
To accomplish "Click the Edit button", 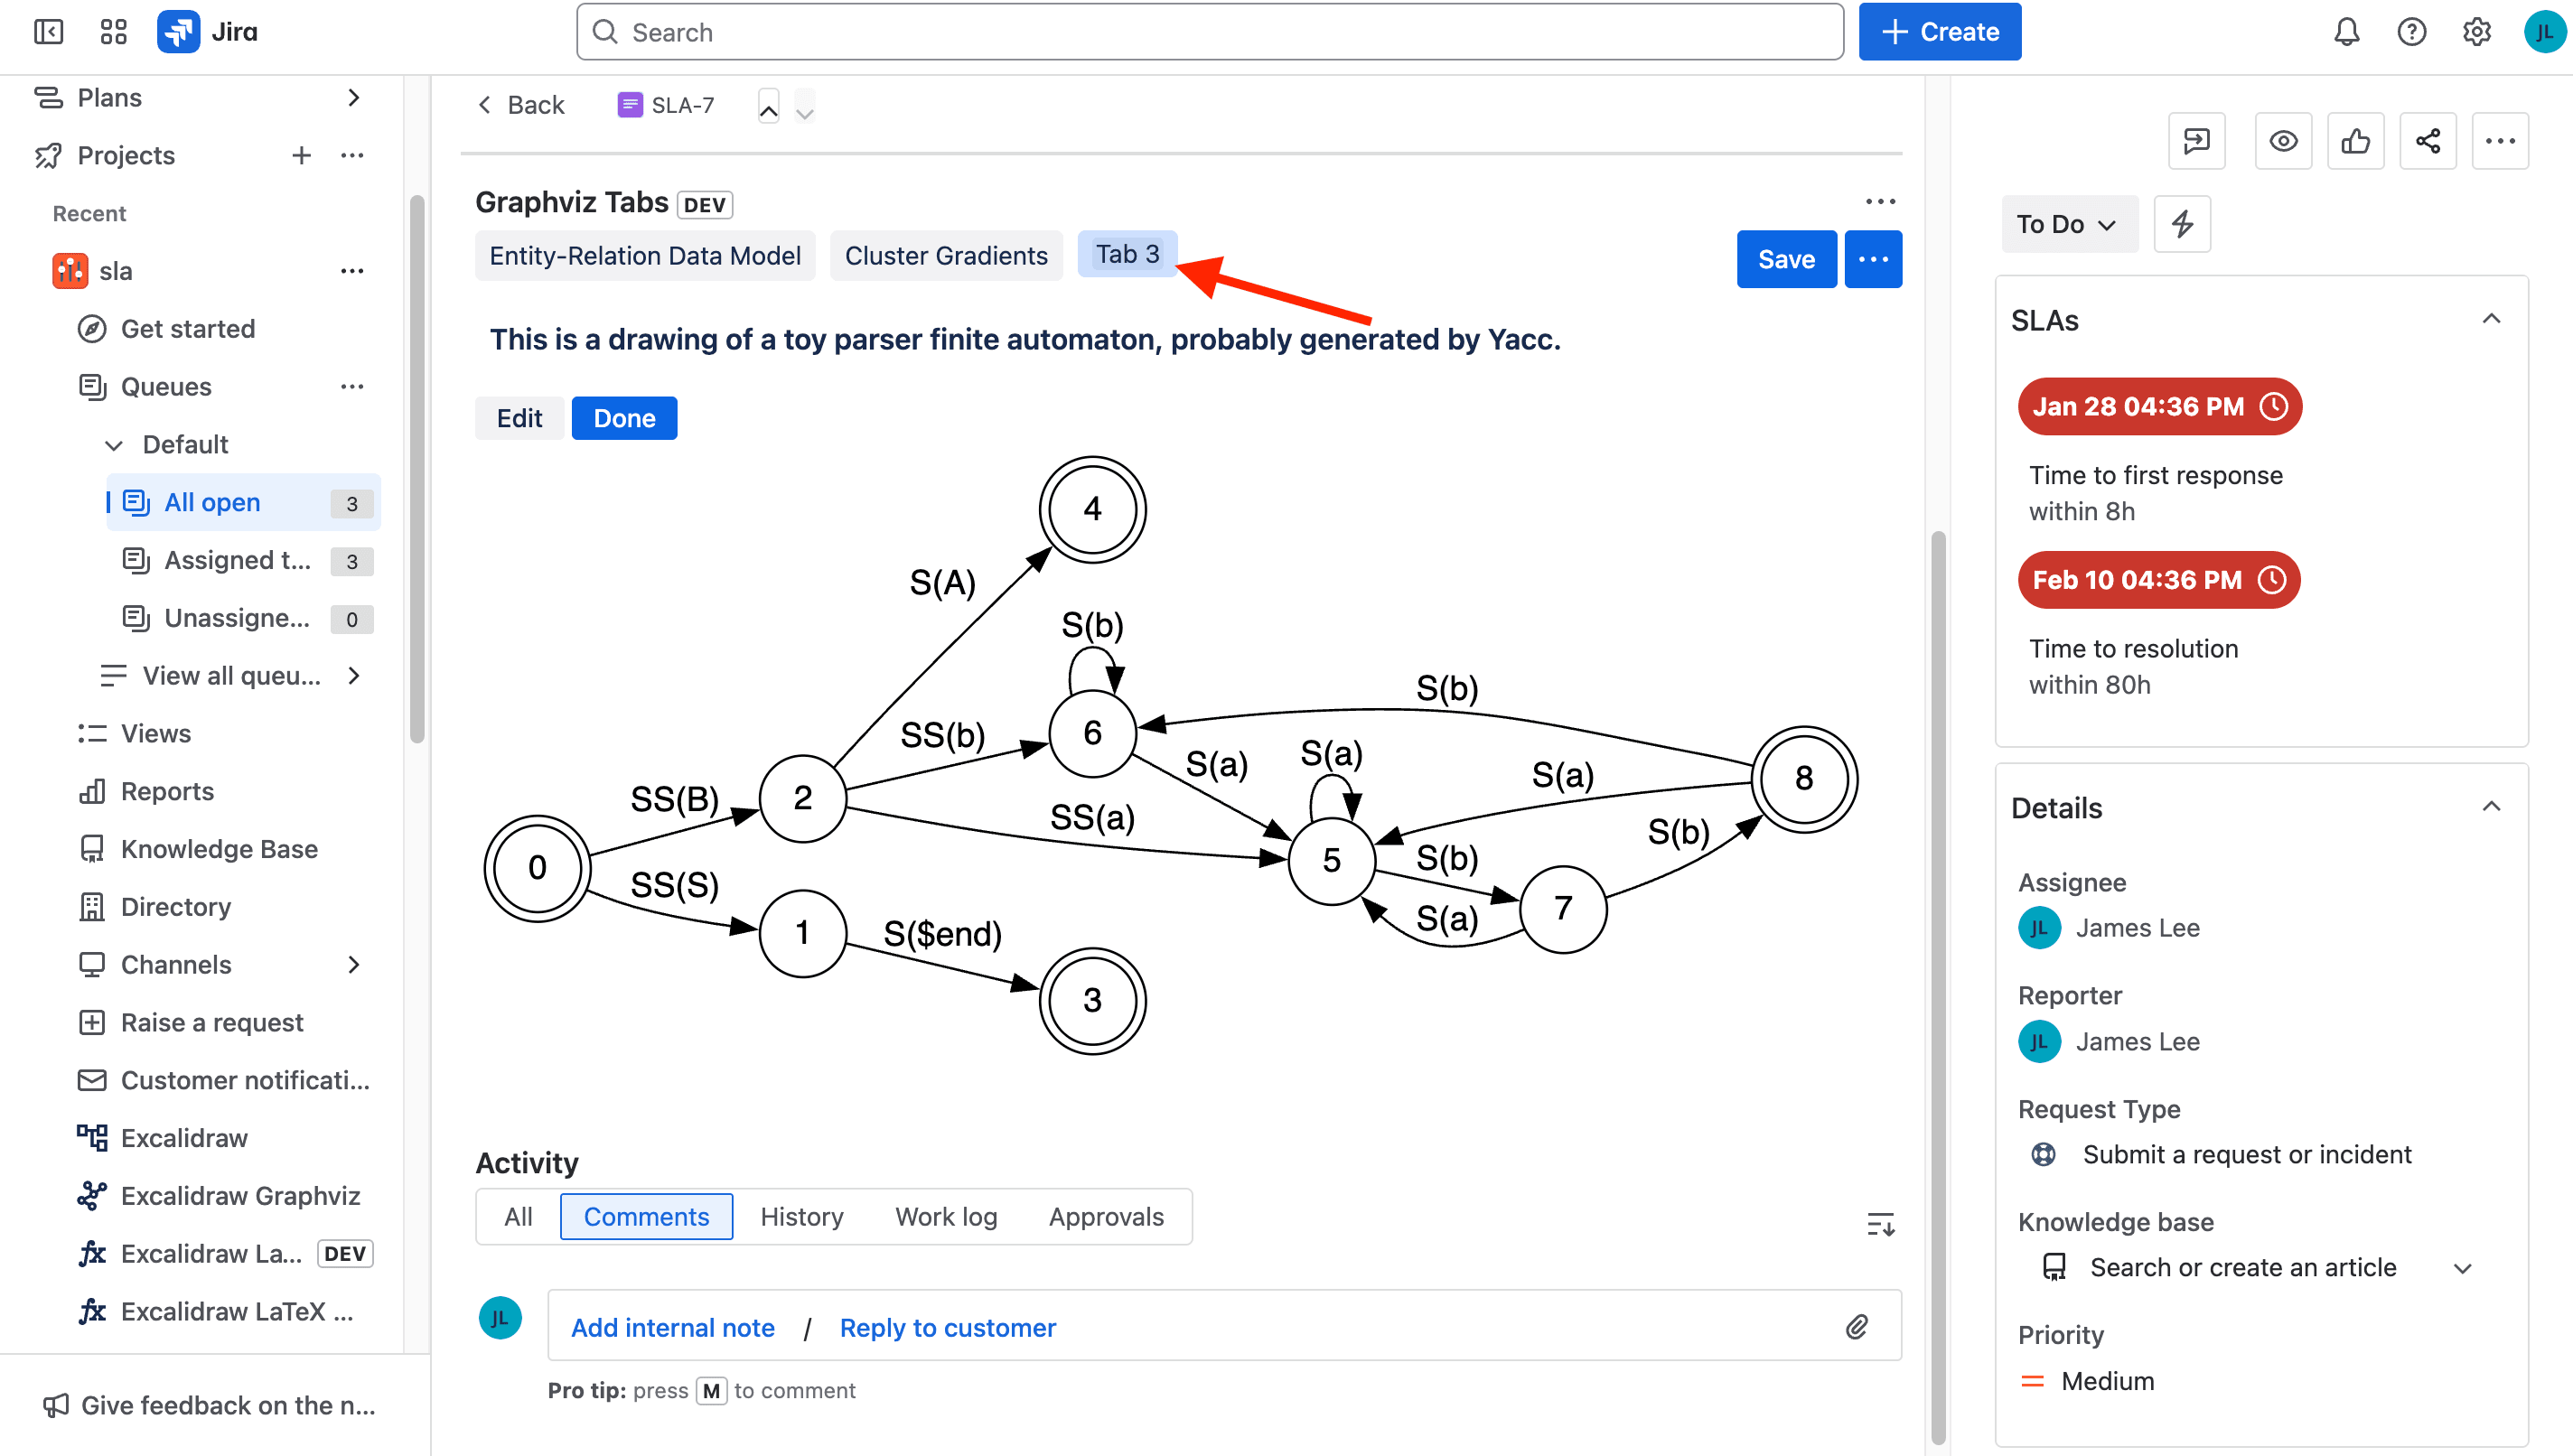I will [519, 418].
